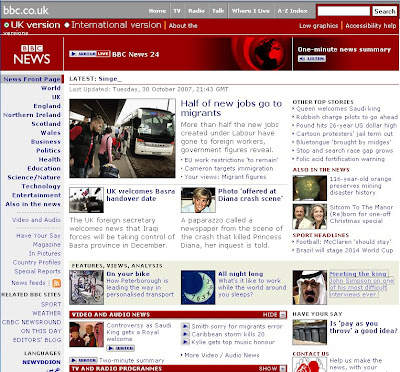The image size is (400, 372).
Task: Click the Listen button under one-minute summary
Action: tap(312, 59)
